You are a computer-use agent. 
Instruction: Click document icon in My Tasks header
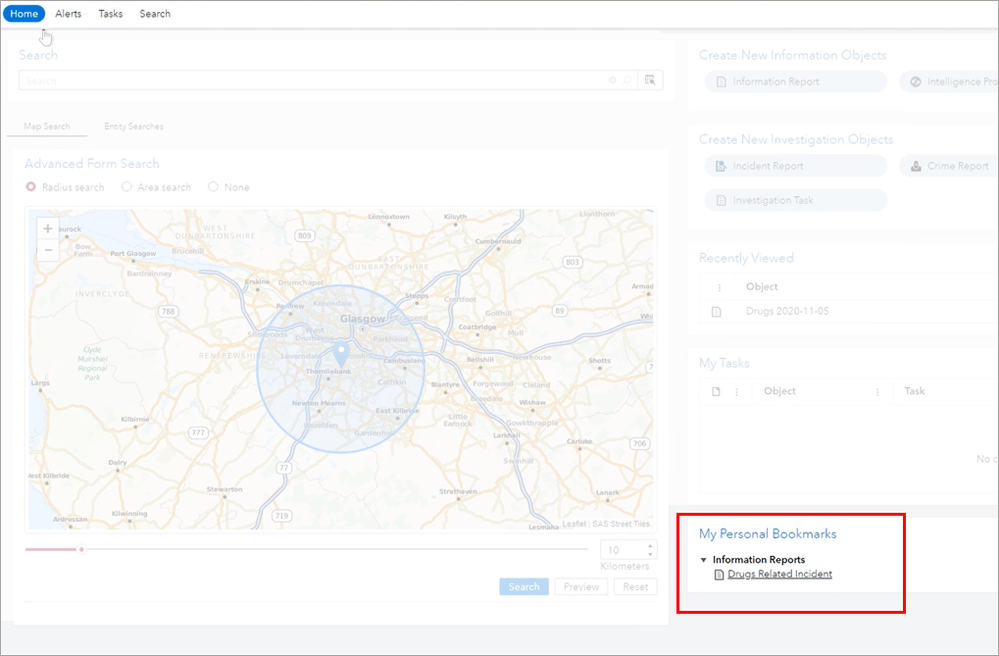pos(716,392)
